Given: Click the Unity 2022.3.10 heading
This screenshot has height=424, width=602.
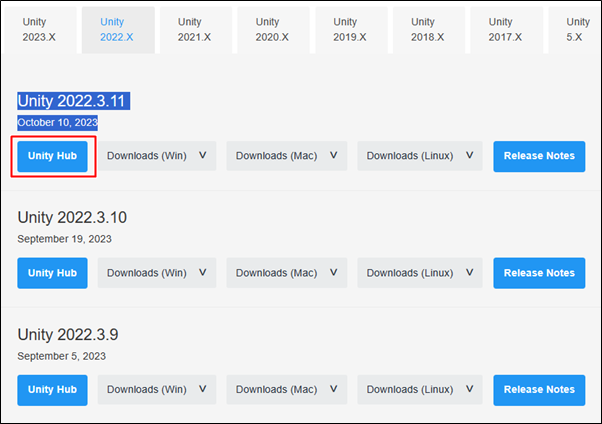Looking at the screenshot, I should click(x=72, y=217).
